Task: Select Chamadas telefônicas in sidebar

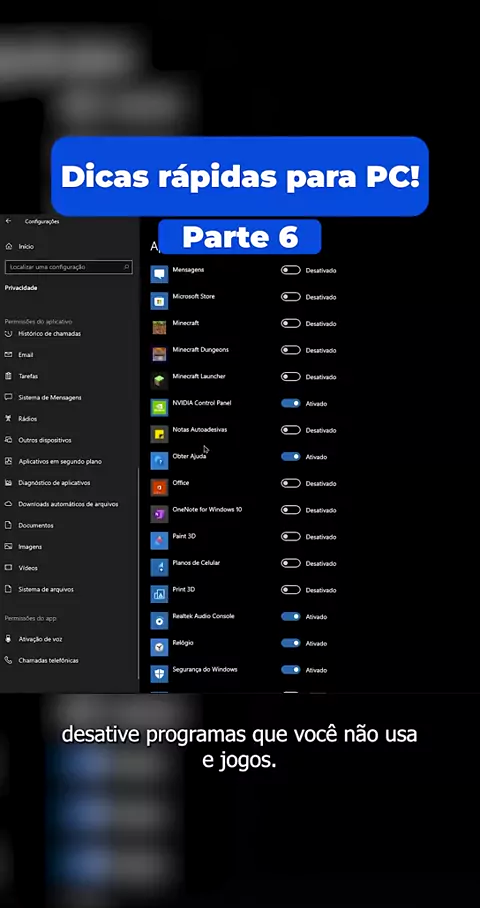Action: pos(41,661)
